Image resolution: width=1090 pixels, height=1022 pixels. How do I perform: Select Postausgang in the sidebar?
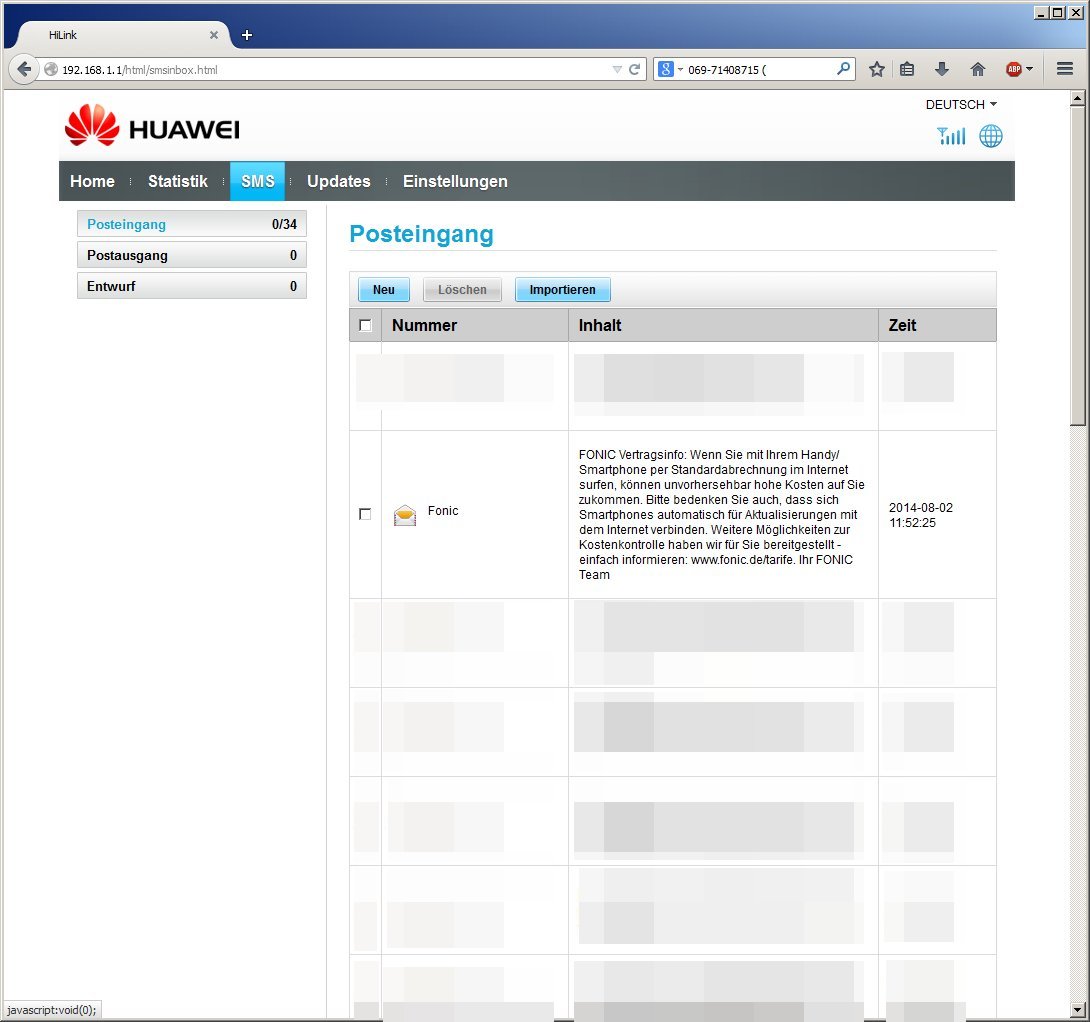click(191, 255)
